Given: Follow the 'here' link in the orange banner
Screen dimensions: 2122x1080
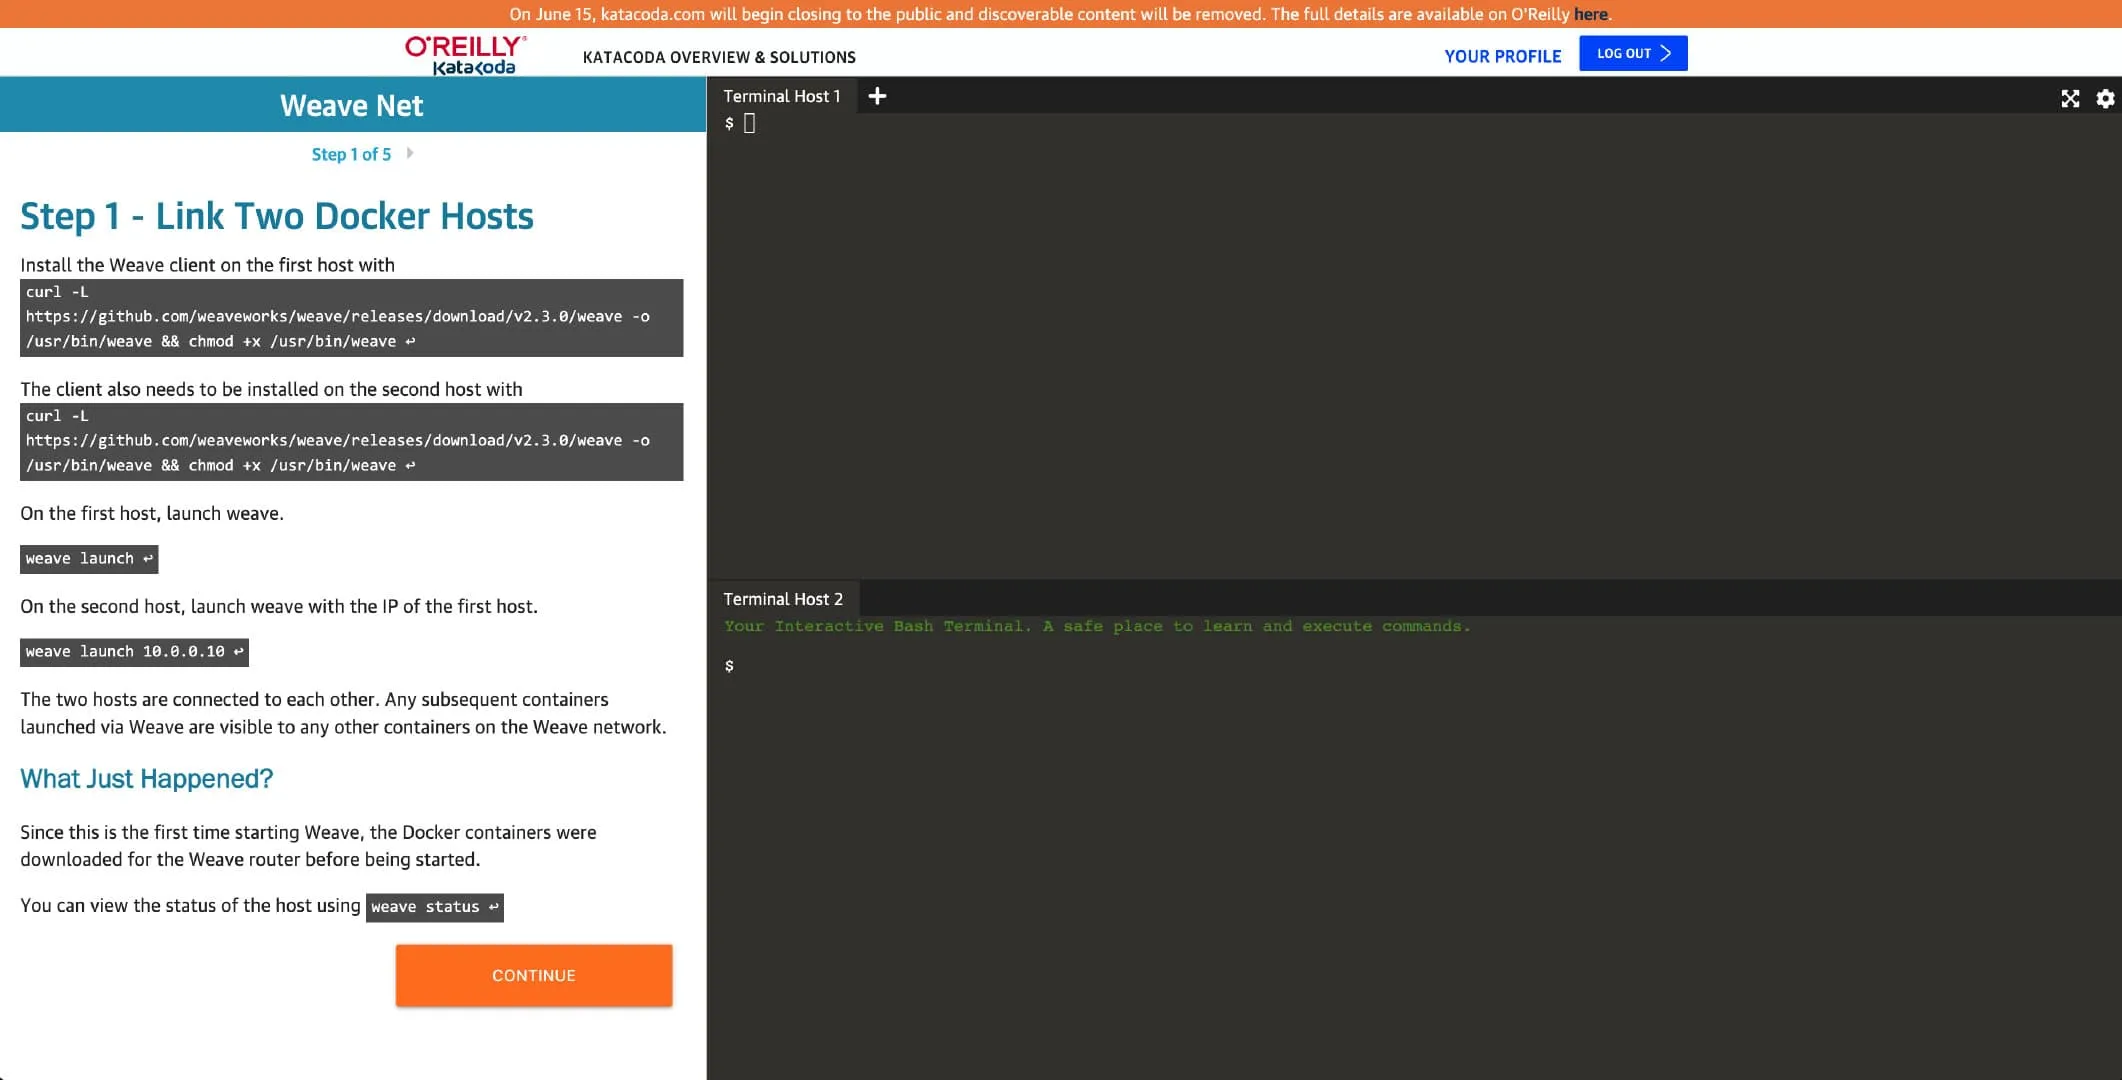Looking at the screenshot, I should tap(1590, 14).
